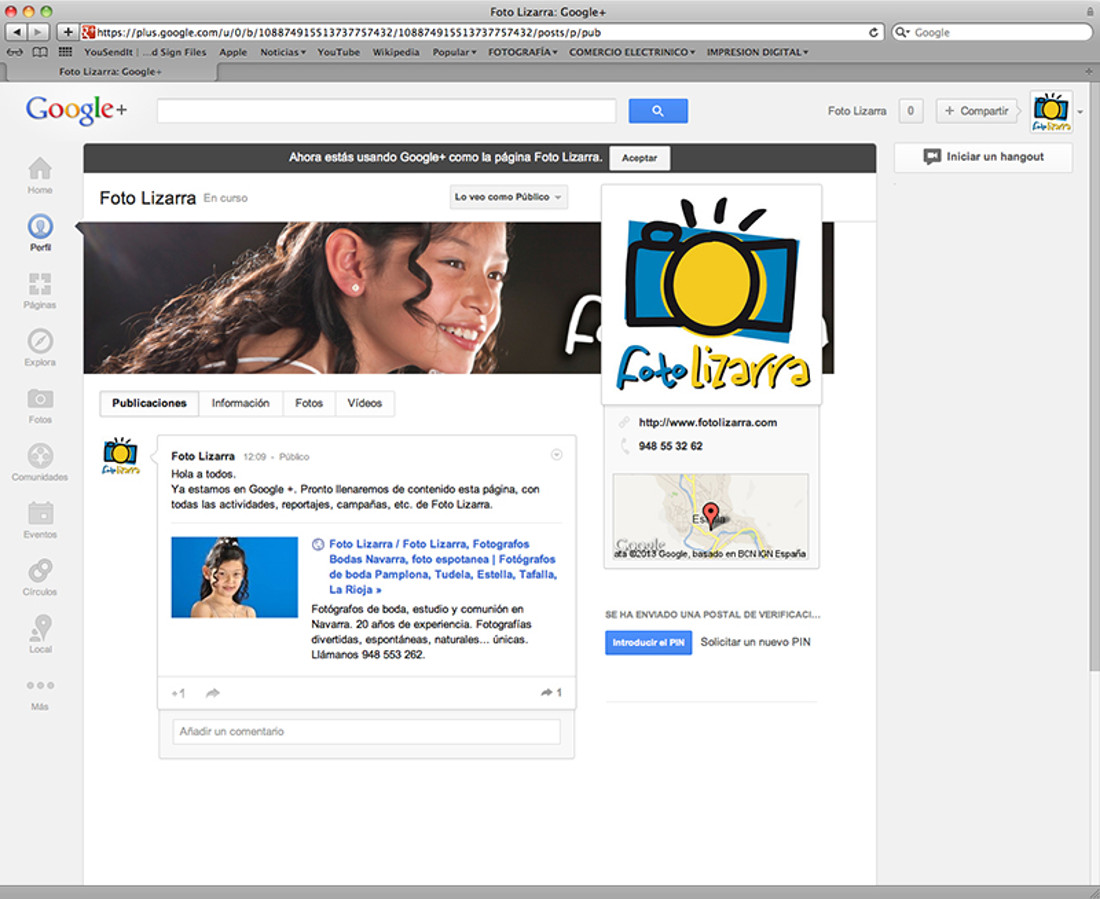Show more options with Más dots

40,685
